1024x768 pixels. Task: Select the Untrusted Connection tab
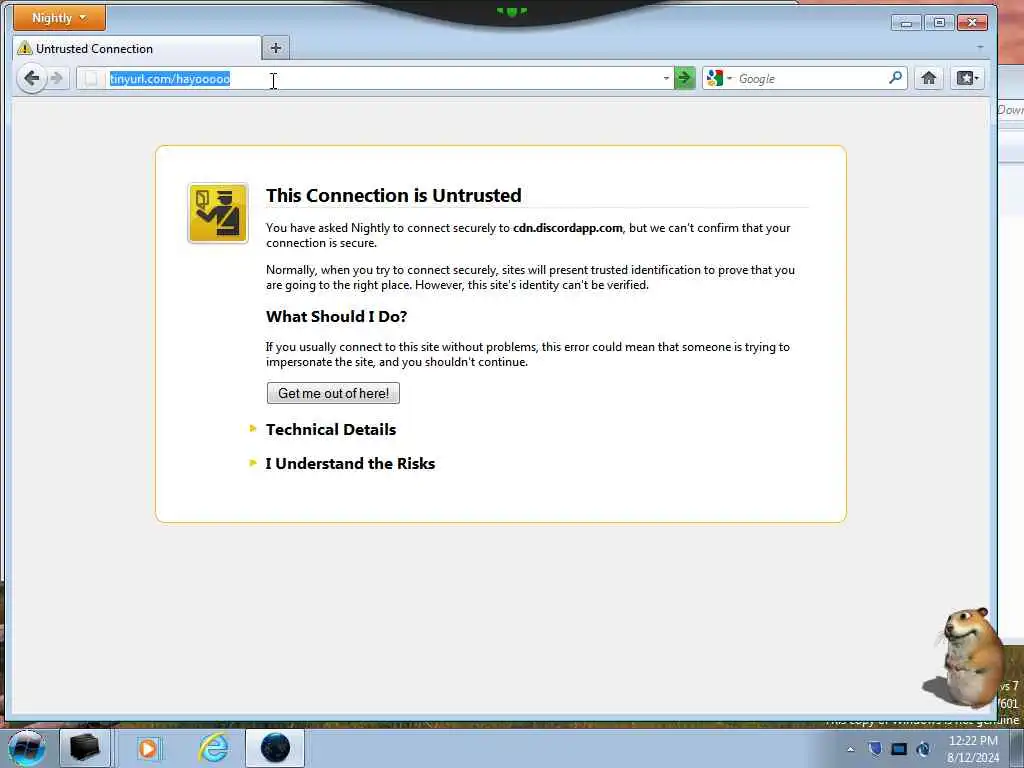click(137, 48)
